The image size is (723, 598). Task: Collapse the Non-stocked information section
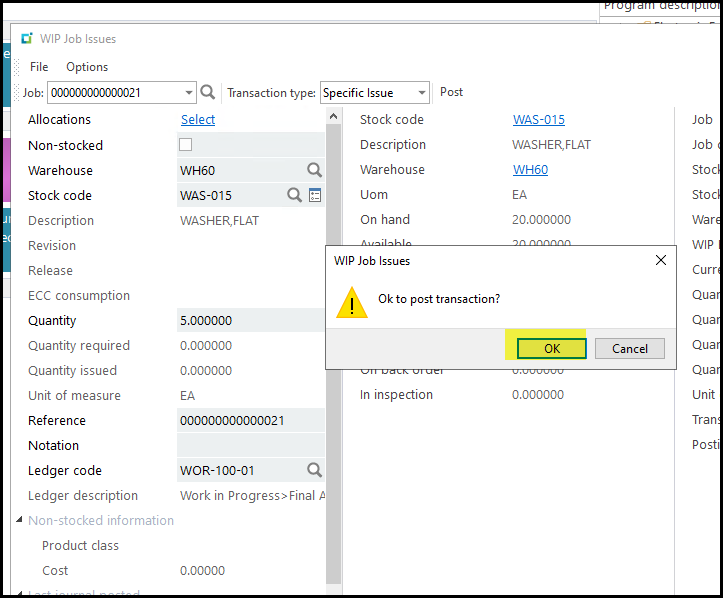coord(20,521)
